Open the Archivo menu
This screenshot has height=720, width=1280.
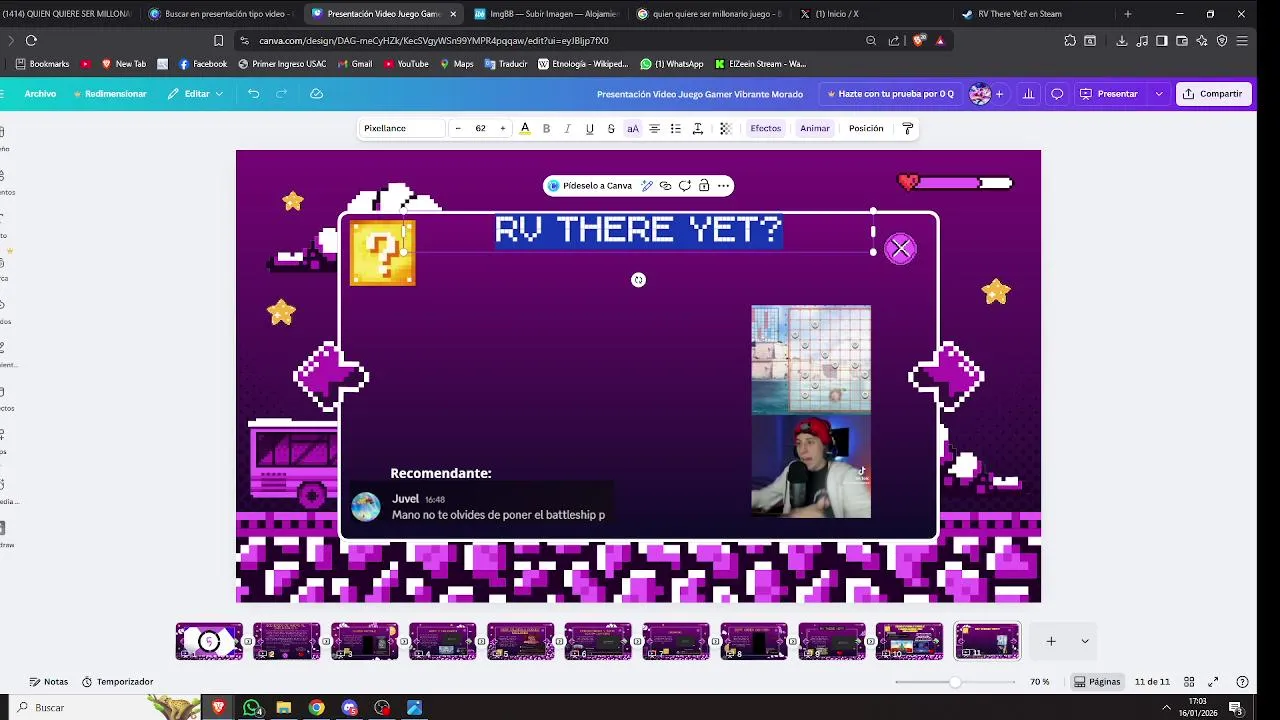coord(40,94)
